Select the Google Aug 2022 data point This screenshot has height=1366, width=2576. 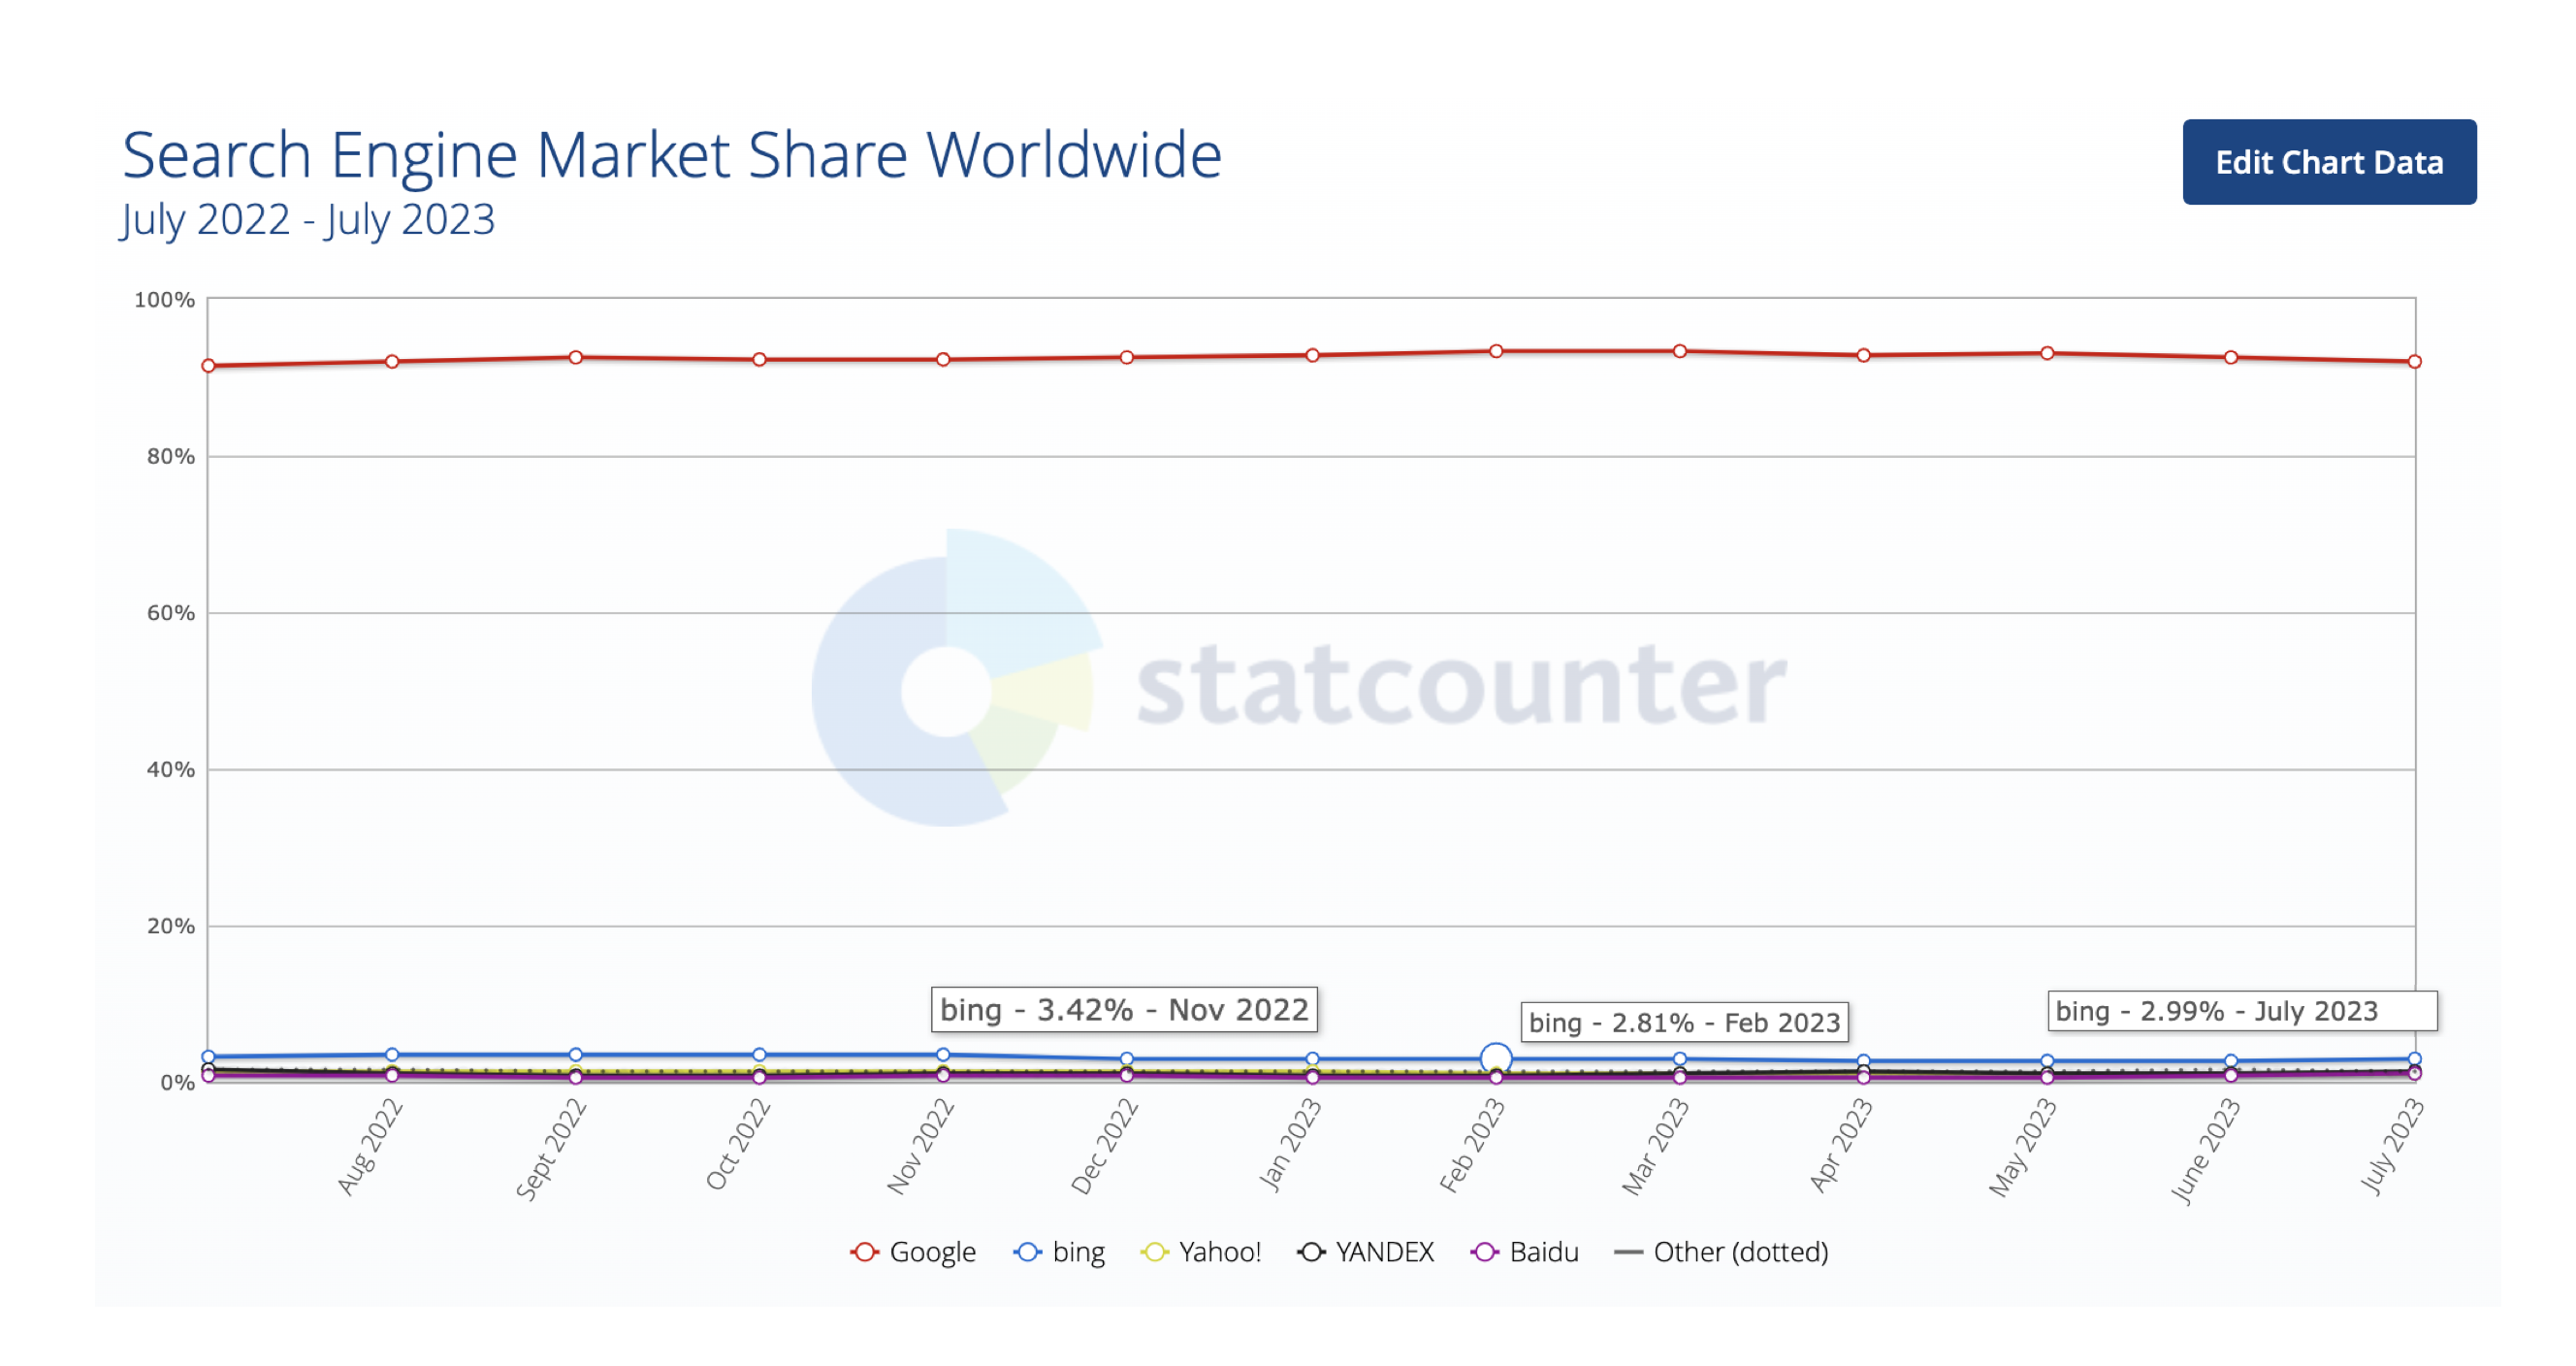click(392, 361)
